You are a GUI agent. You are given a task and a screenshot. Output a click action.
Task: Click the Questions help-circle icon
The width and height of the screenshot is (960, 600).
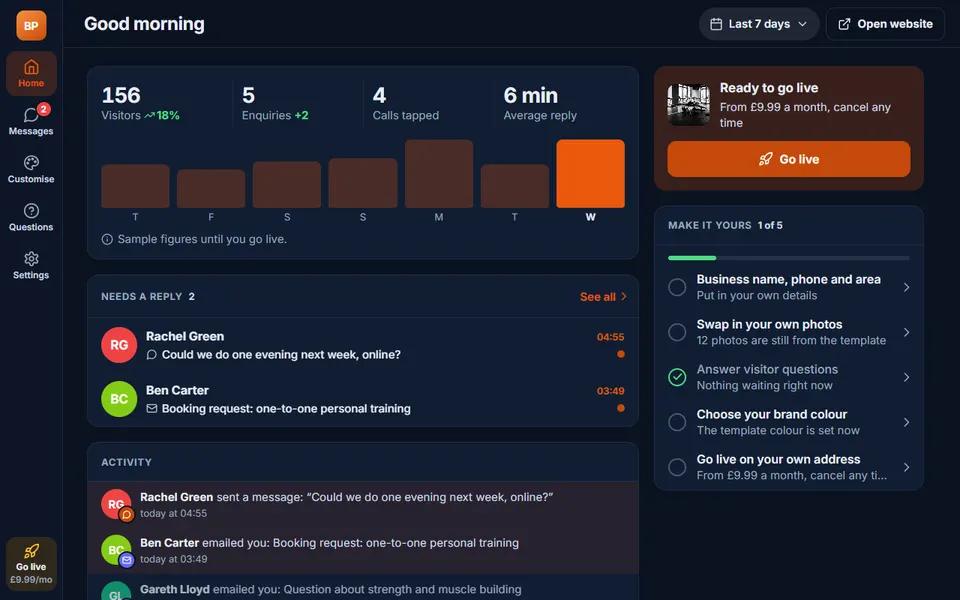point(31,211)
